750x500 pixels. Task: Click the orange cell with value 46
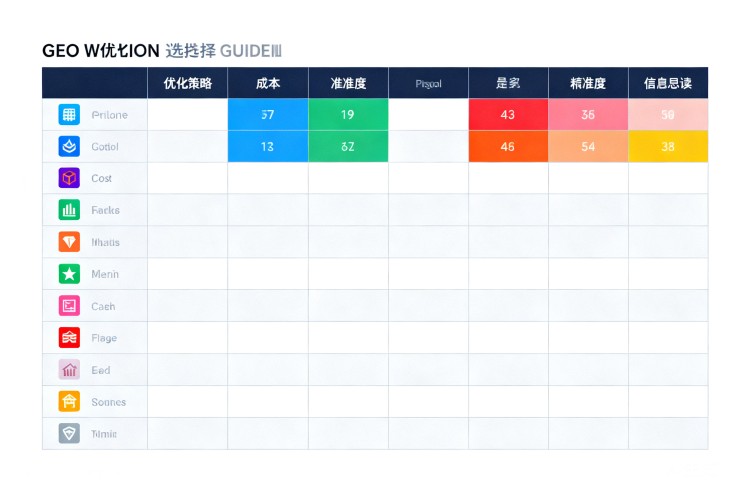[508, 146]
